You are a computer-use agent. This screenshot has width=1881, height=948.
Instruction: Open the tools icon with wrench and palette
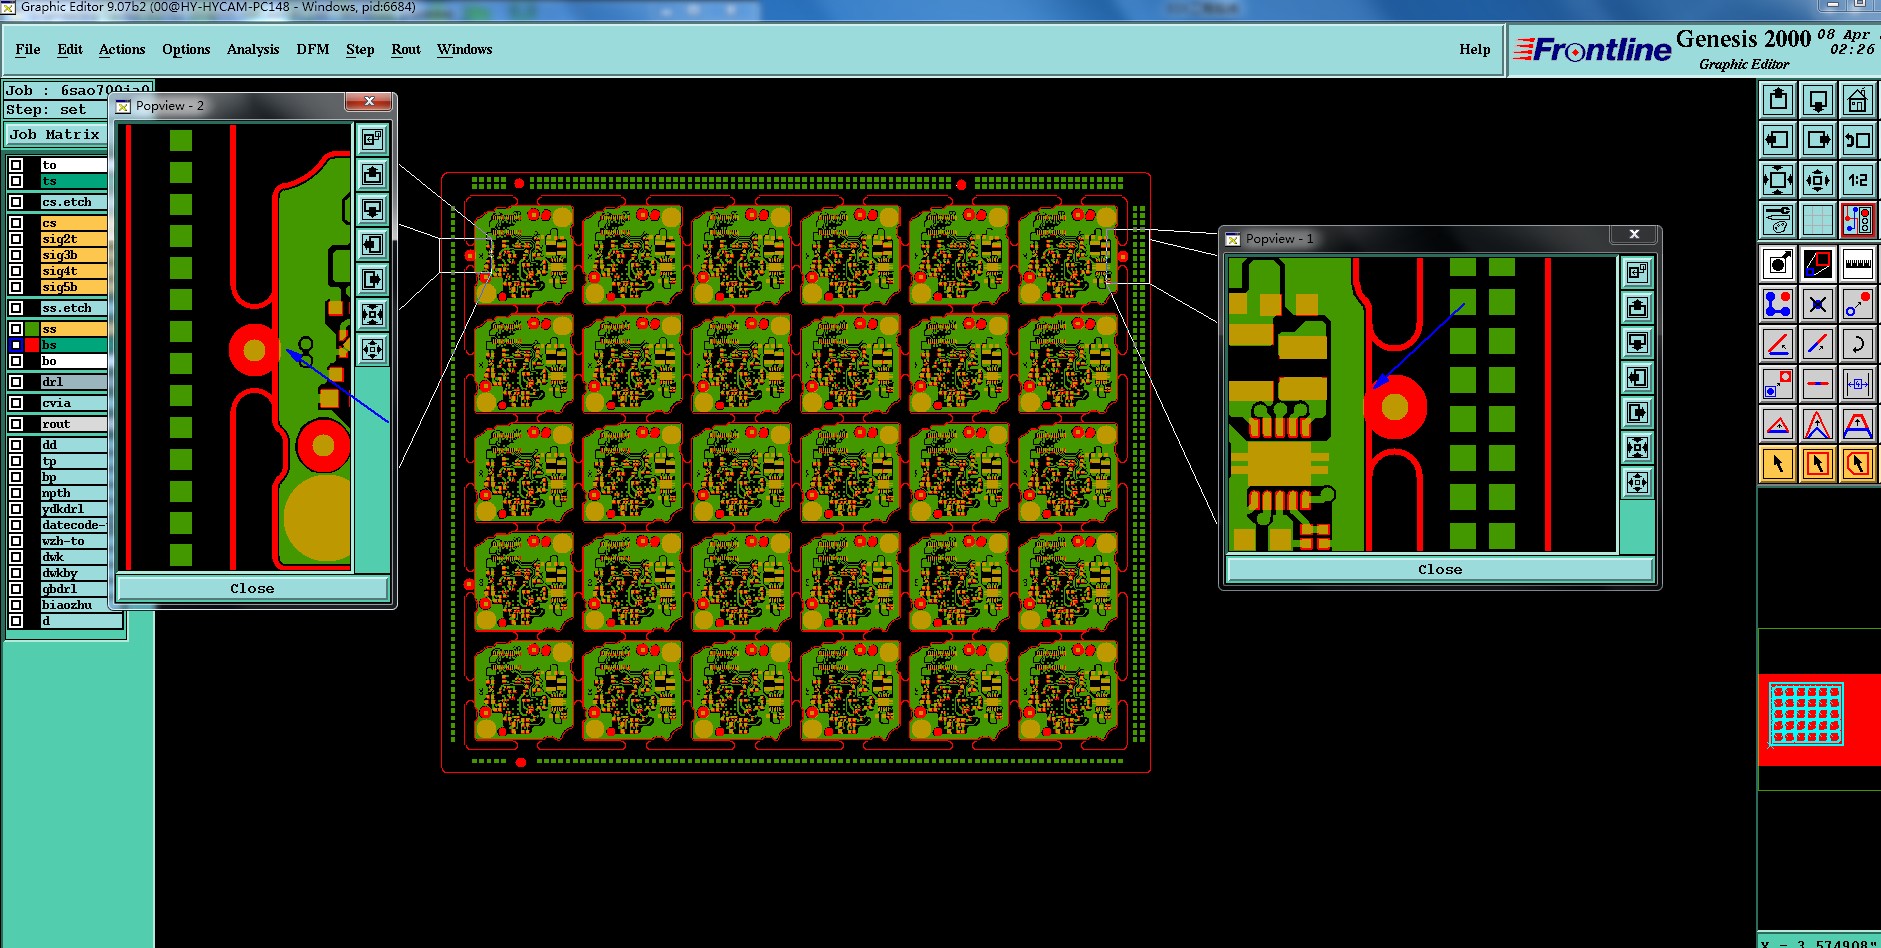pyautogui.click(x=1778, y=220)
